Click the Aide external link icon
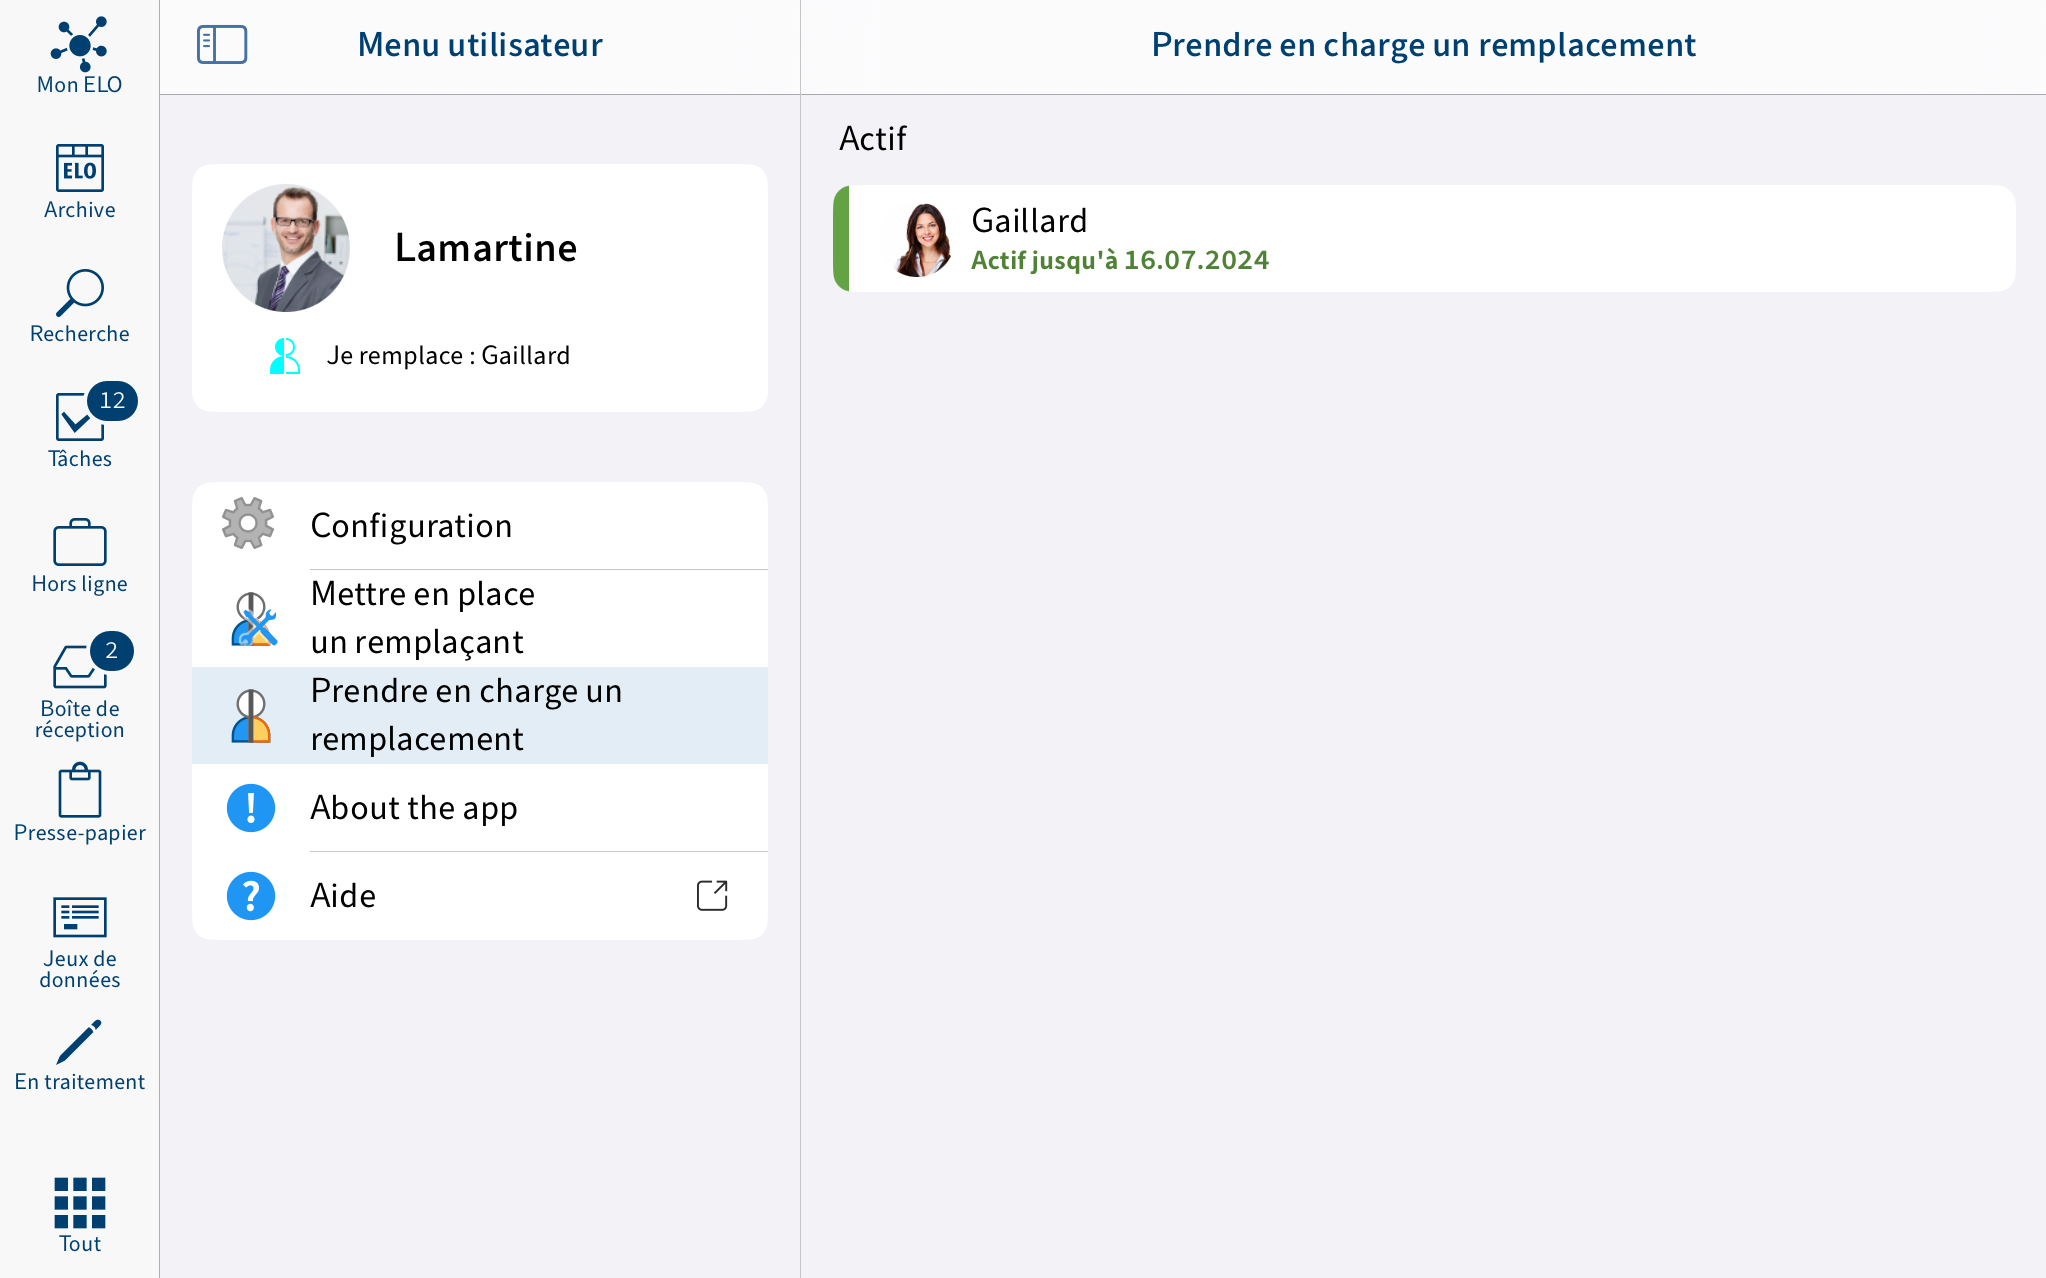The width and height of the screenshot is (2046, 1278). point(712,895)
